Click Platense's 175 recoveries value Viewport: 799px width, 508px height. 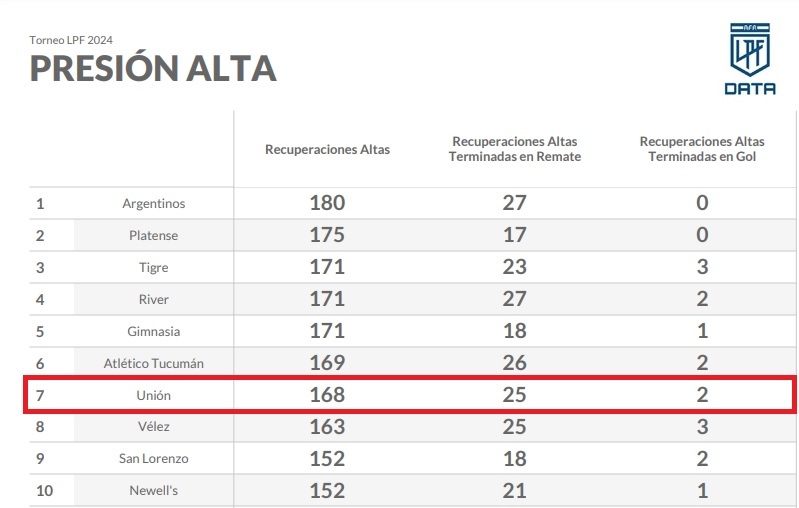tap(327, 235)
